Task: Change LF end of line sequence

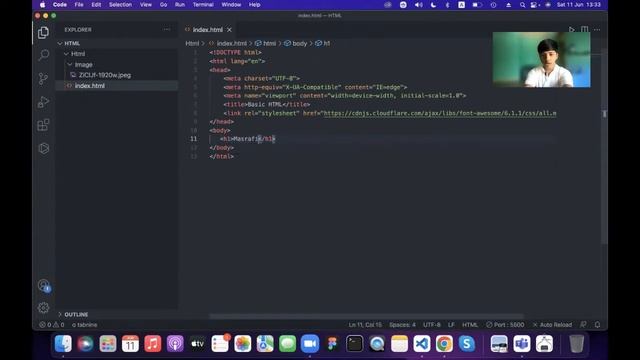Action: [x=451, y=325]
